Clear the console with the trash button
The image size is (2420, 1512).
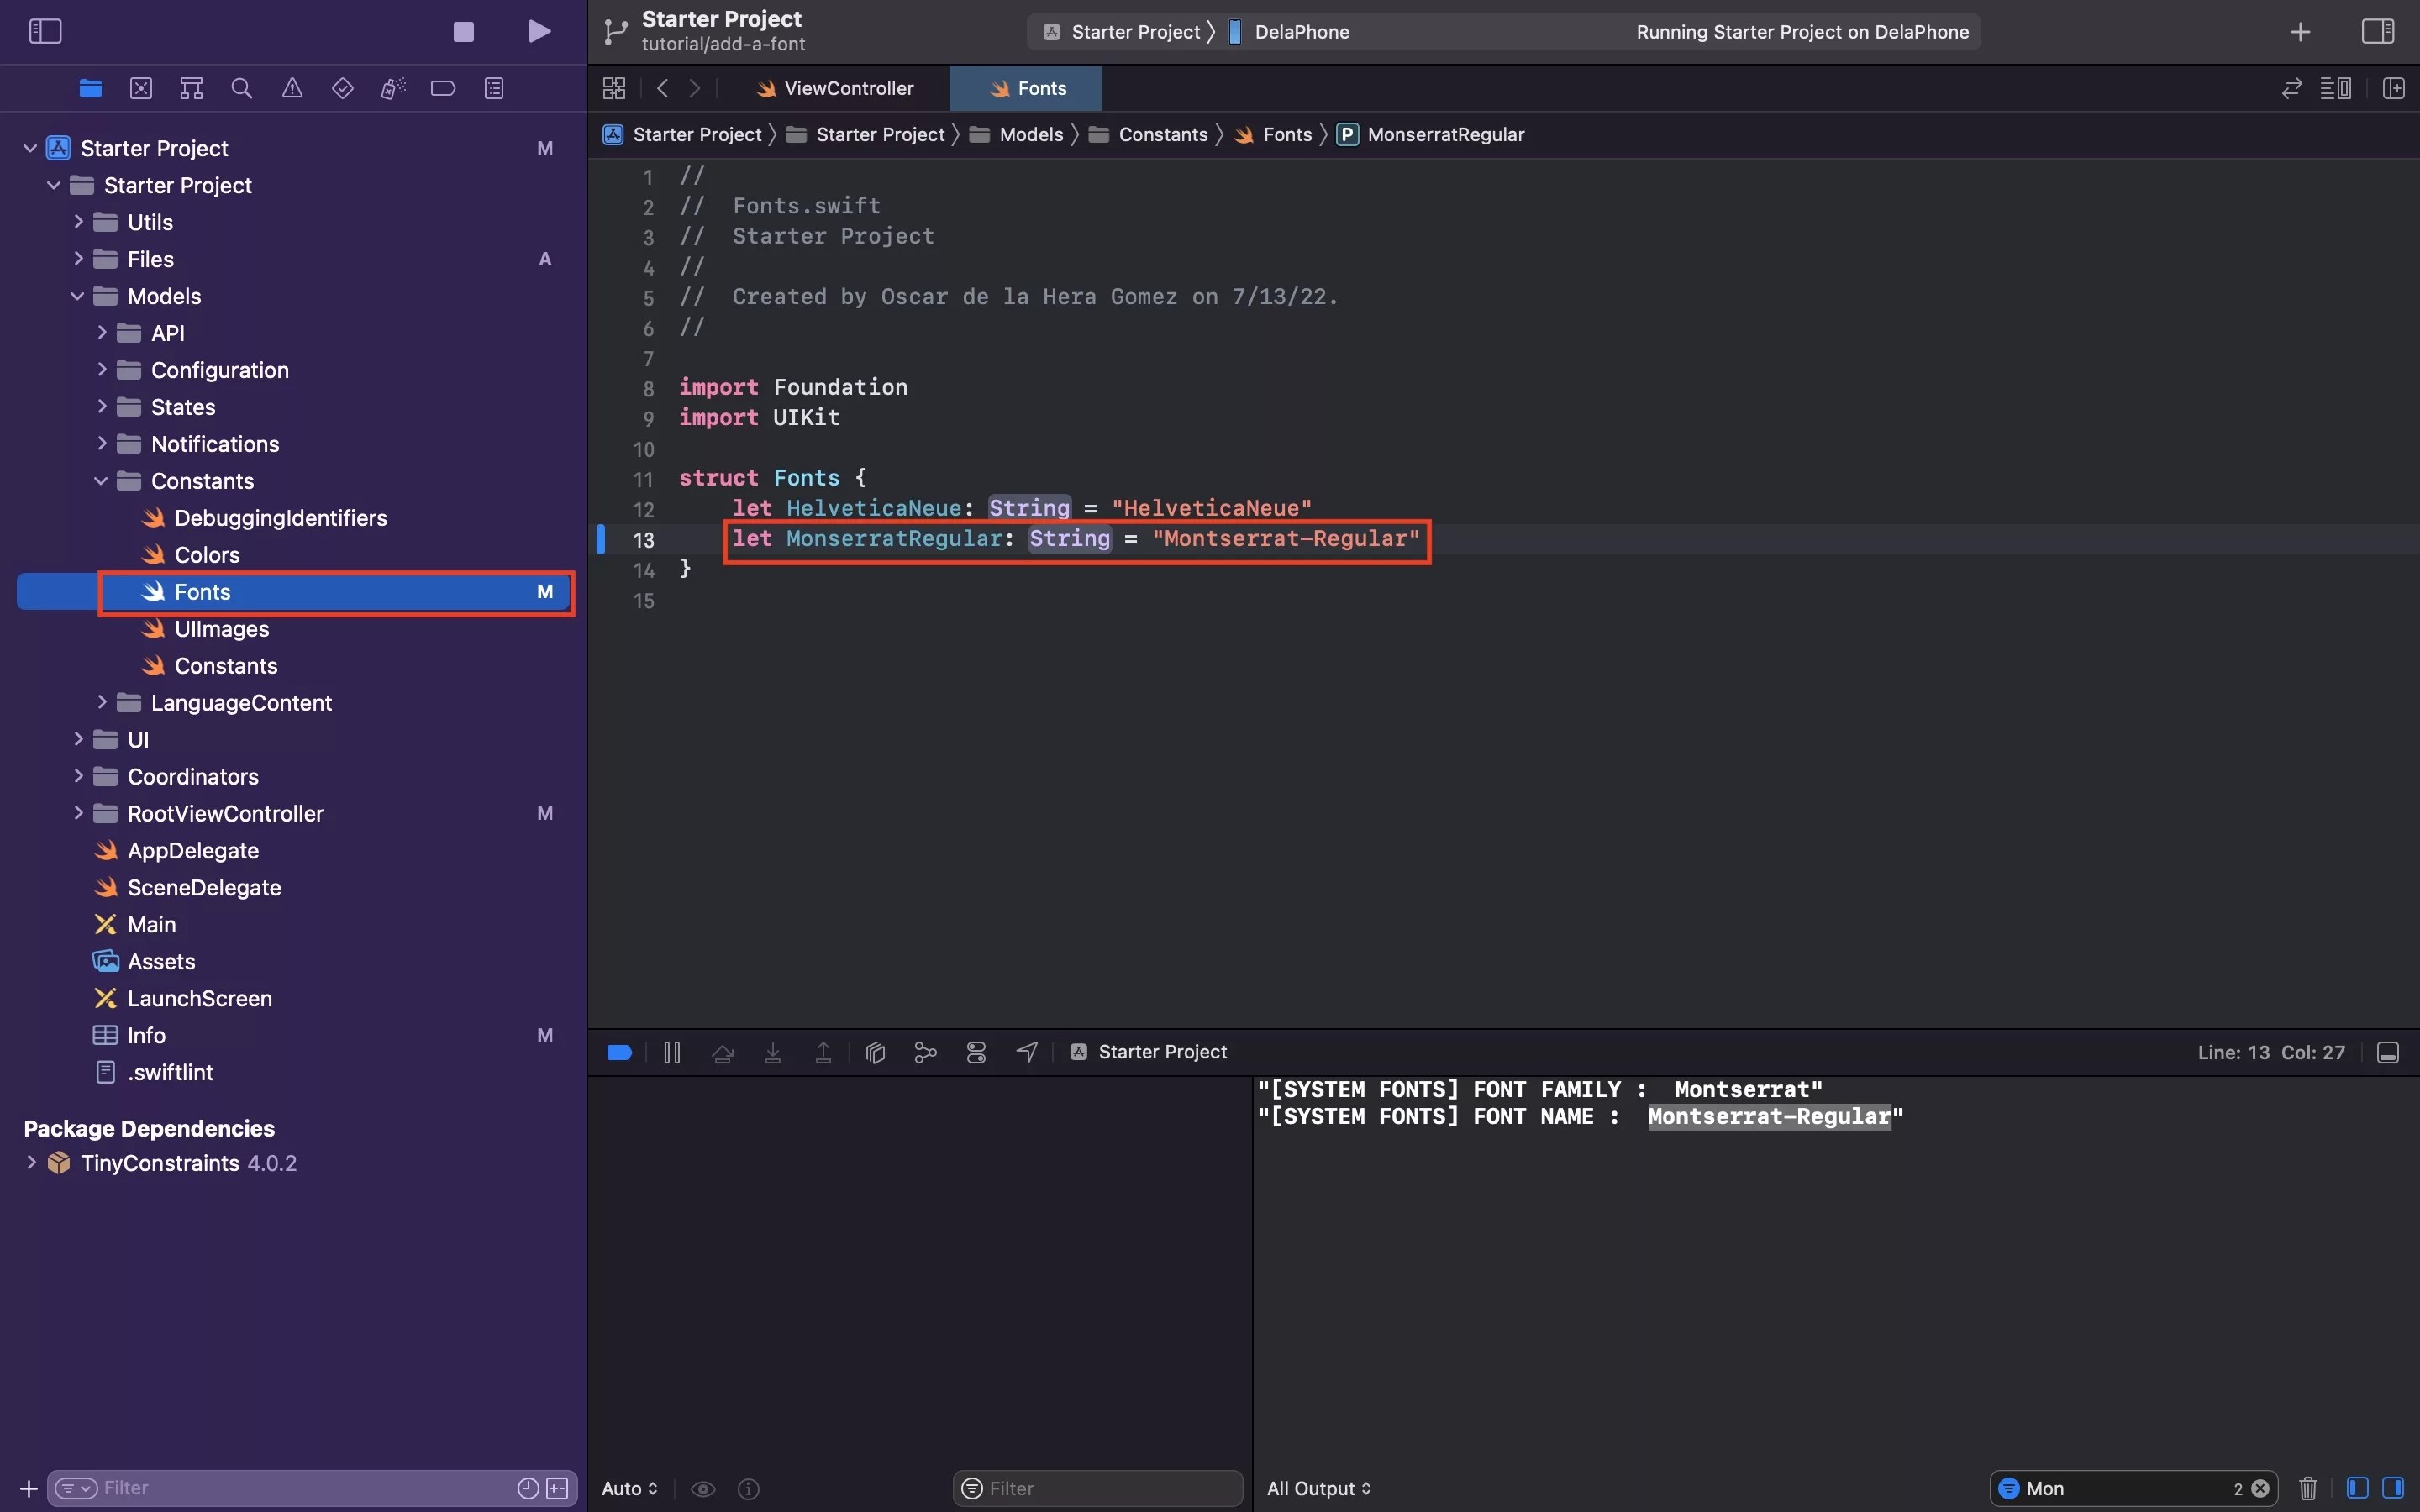[2307, 1488]
